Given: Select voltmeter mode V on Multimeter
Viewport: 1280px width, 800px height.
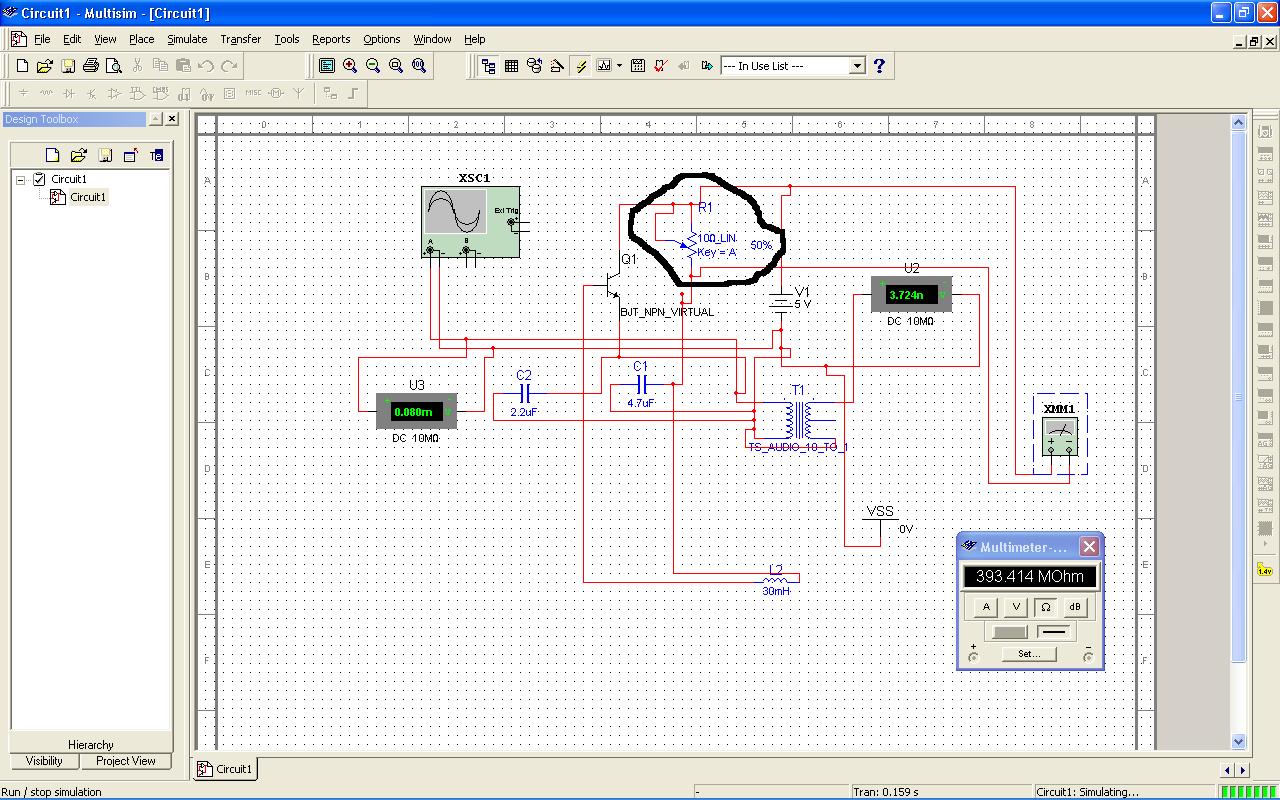Looking at the screenshot, I should coord(1016,607).
